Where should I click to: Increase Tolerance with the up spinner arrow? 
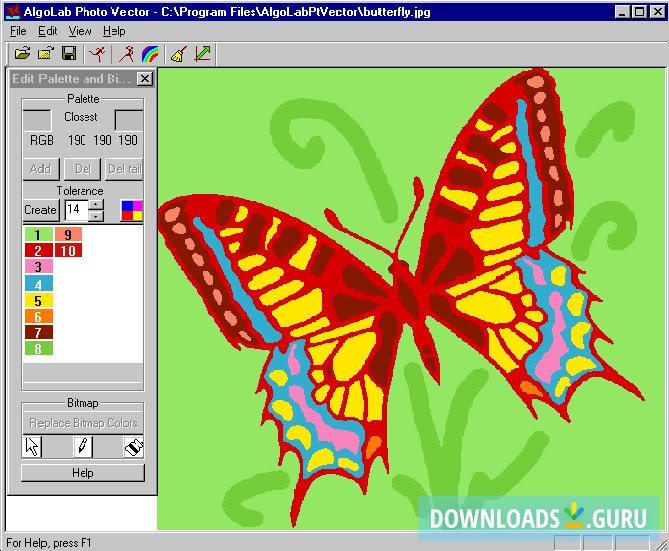pyautogui.click(x=96, y=204)
